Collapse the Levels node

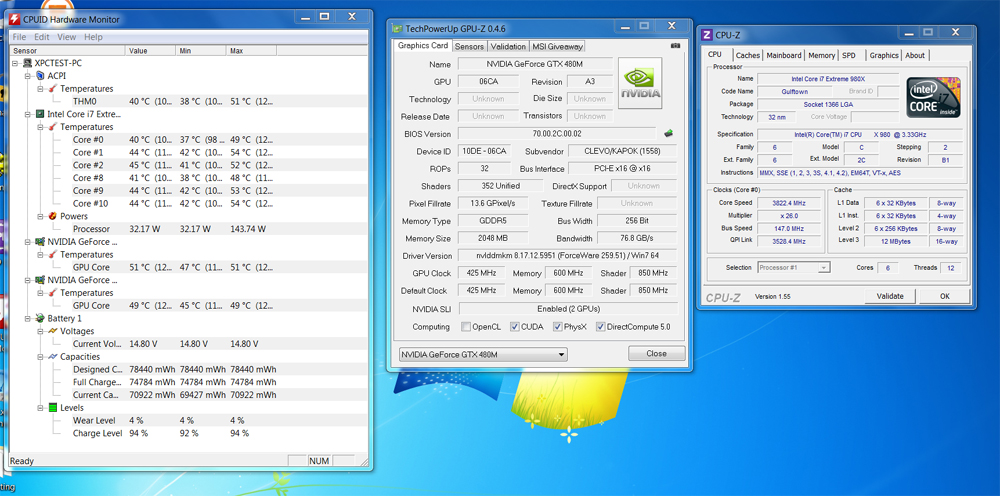(x=40, y=407)
